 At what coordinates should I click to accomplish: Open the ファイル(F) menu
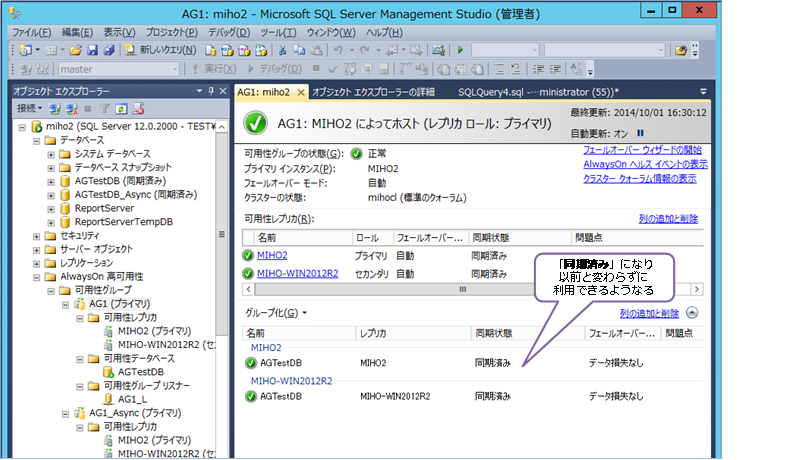click(x=32, y=32)
